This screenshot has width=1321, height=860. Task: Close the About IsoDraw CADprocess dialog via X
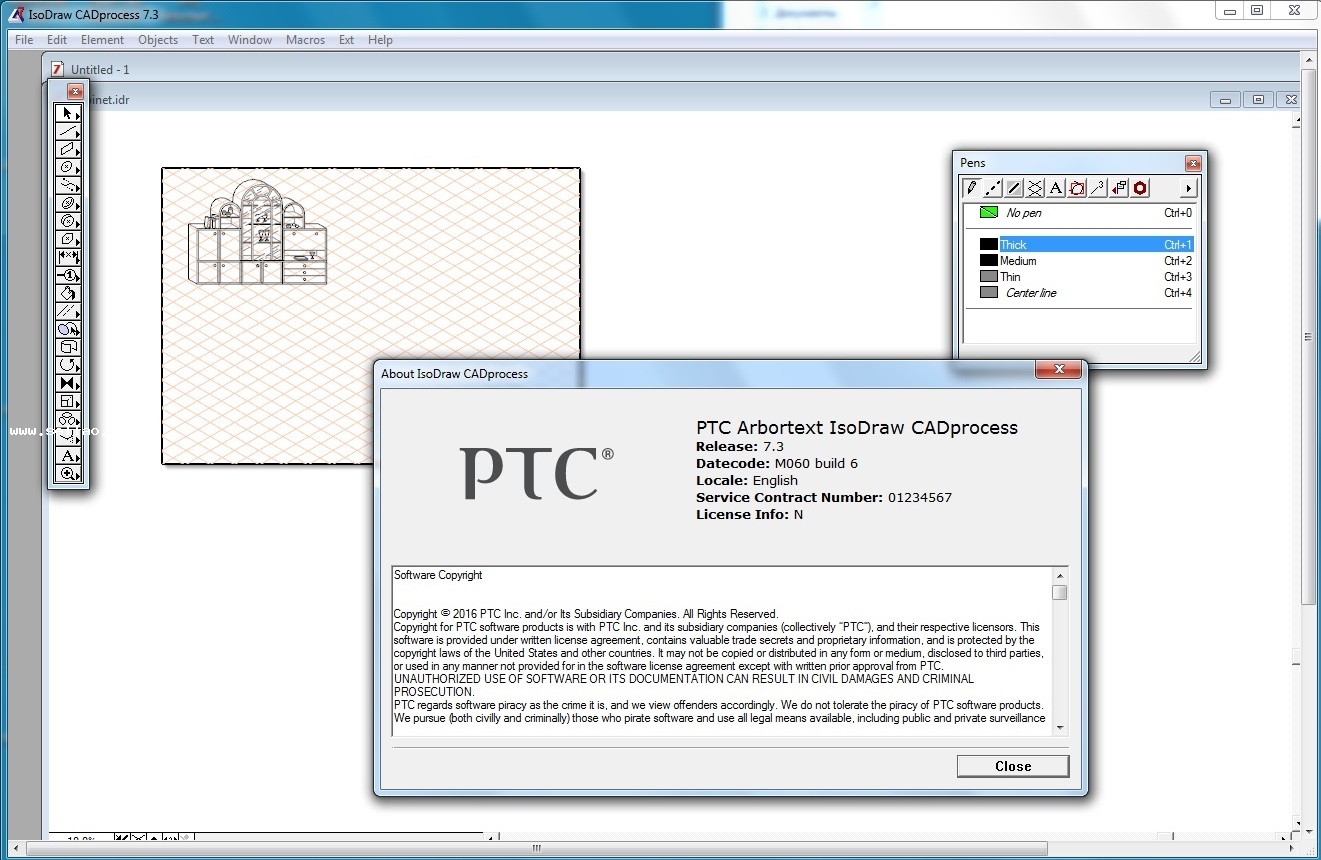click(x=1058, y=371)
